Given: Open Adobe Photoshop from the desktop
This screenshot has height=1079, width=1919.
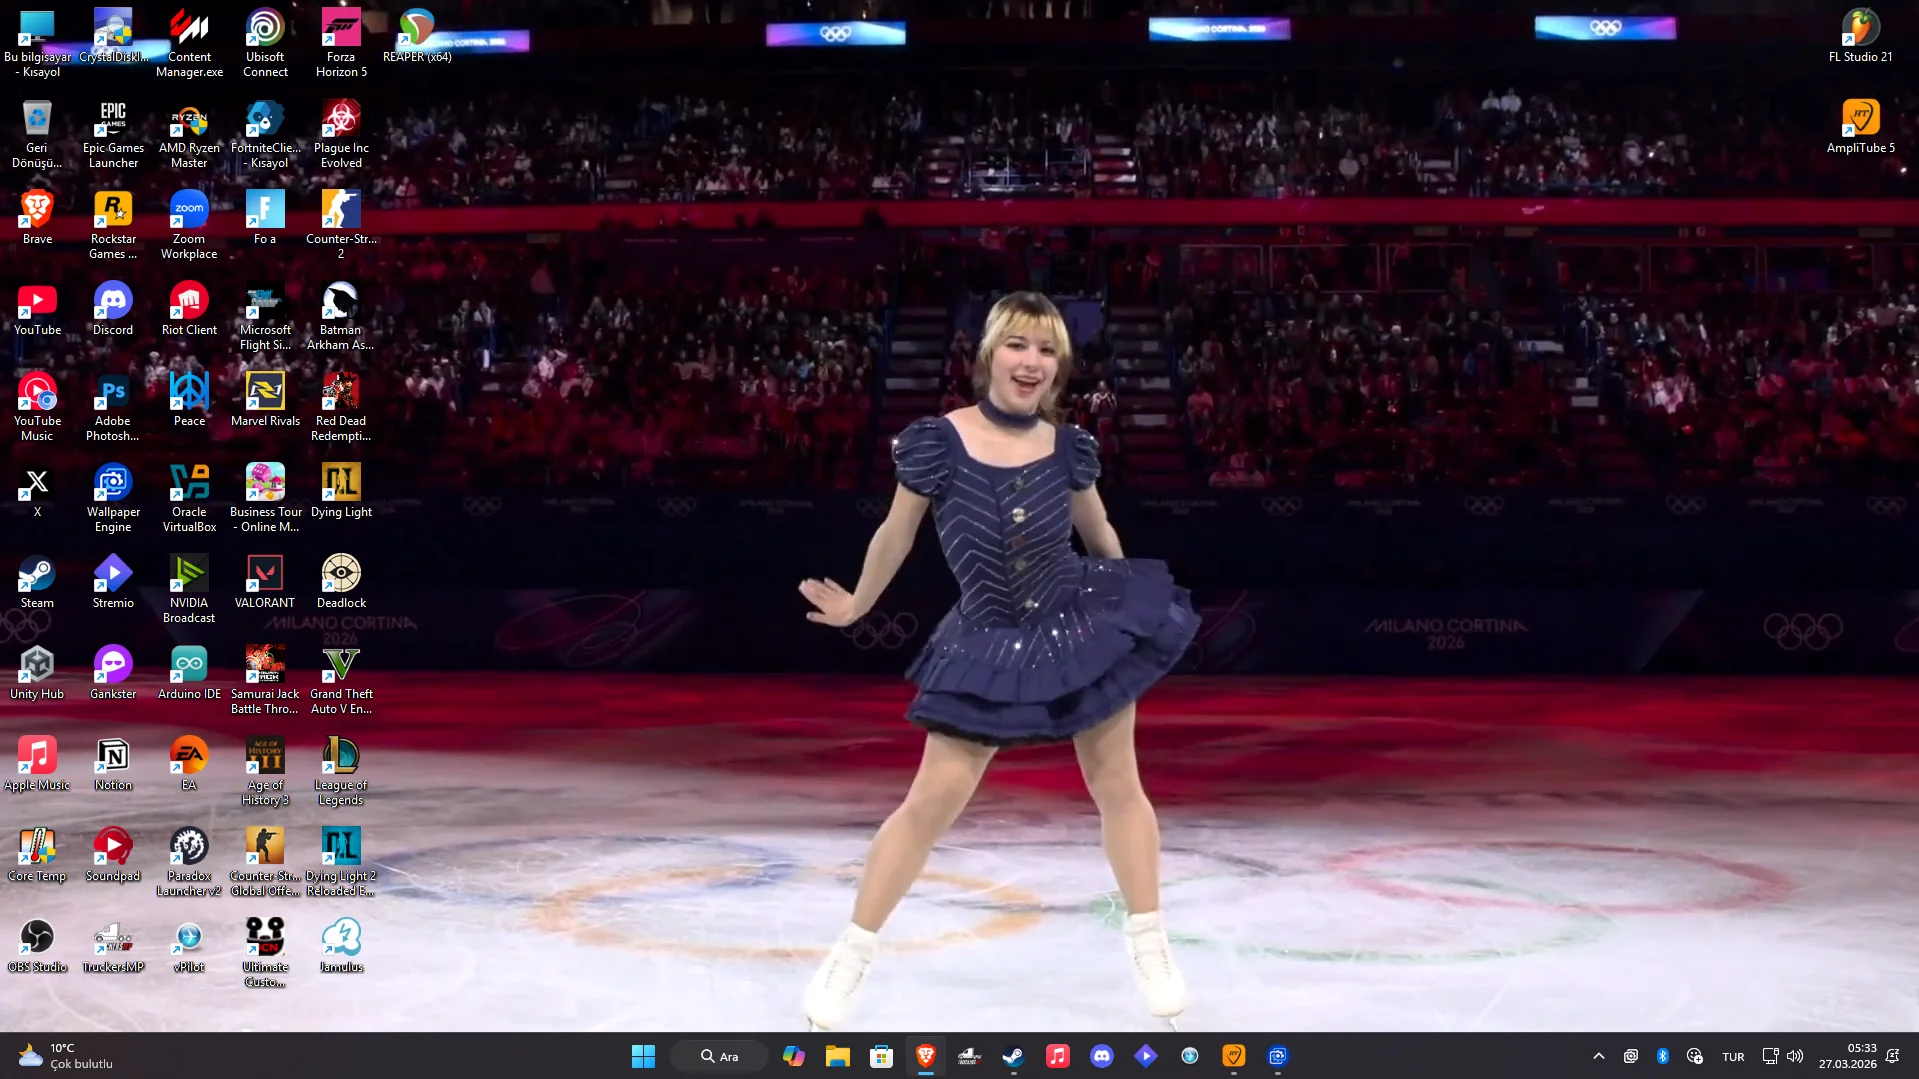Looking at the screenshot, I should pos(112,390).
